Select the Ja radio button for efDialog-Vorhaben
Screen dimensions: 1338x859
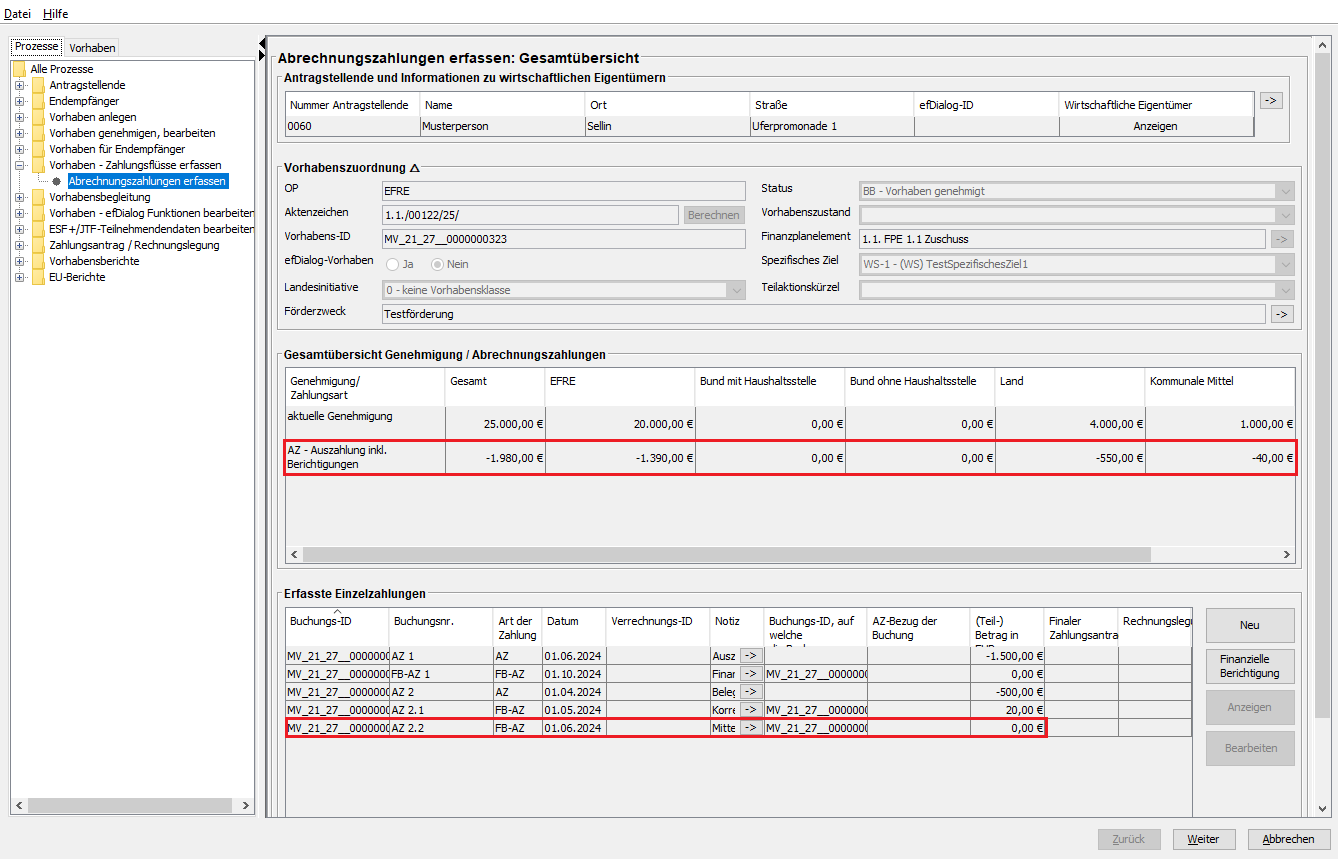392,264
